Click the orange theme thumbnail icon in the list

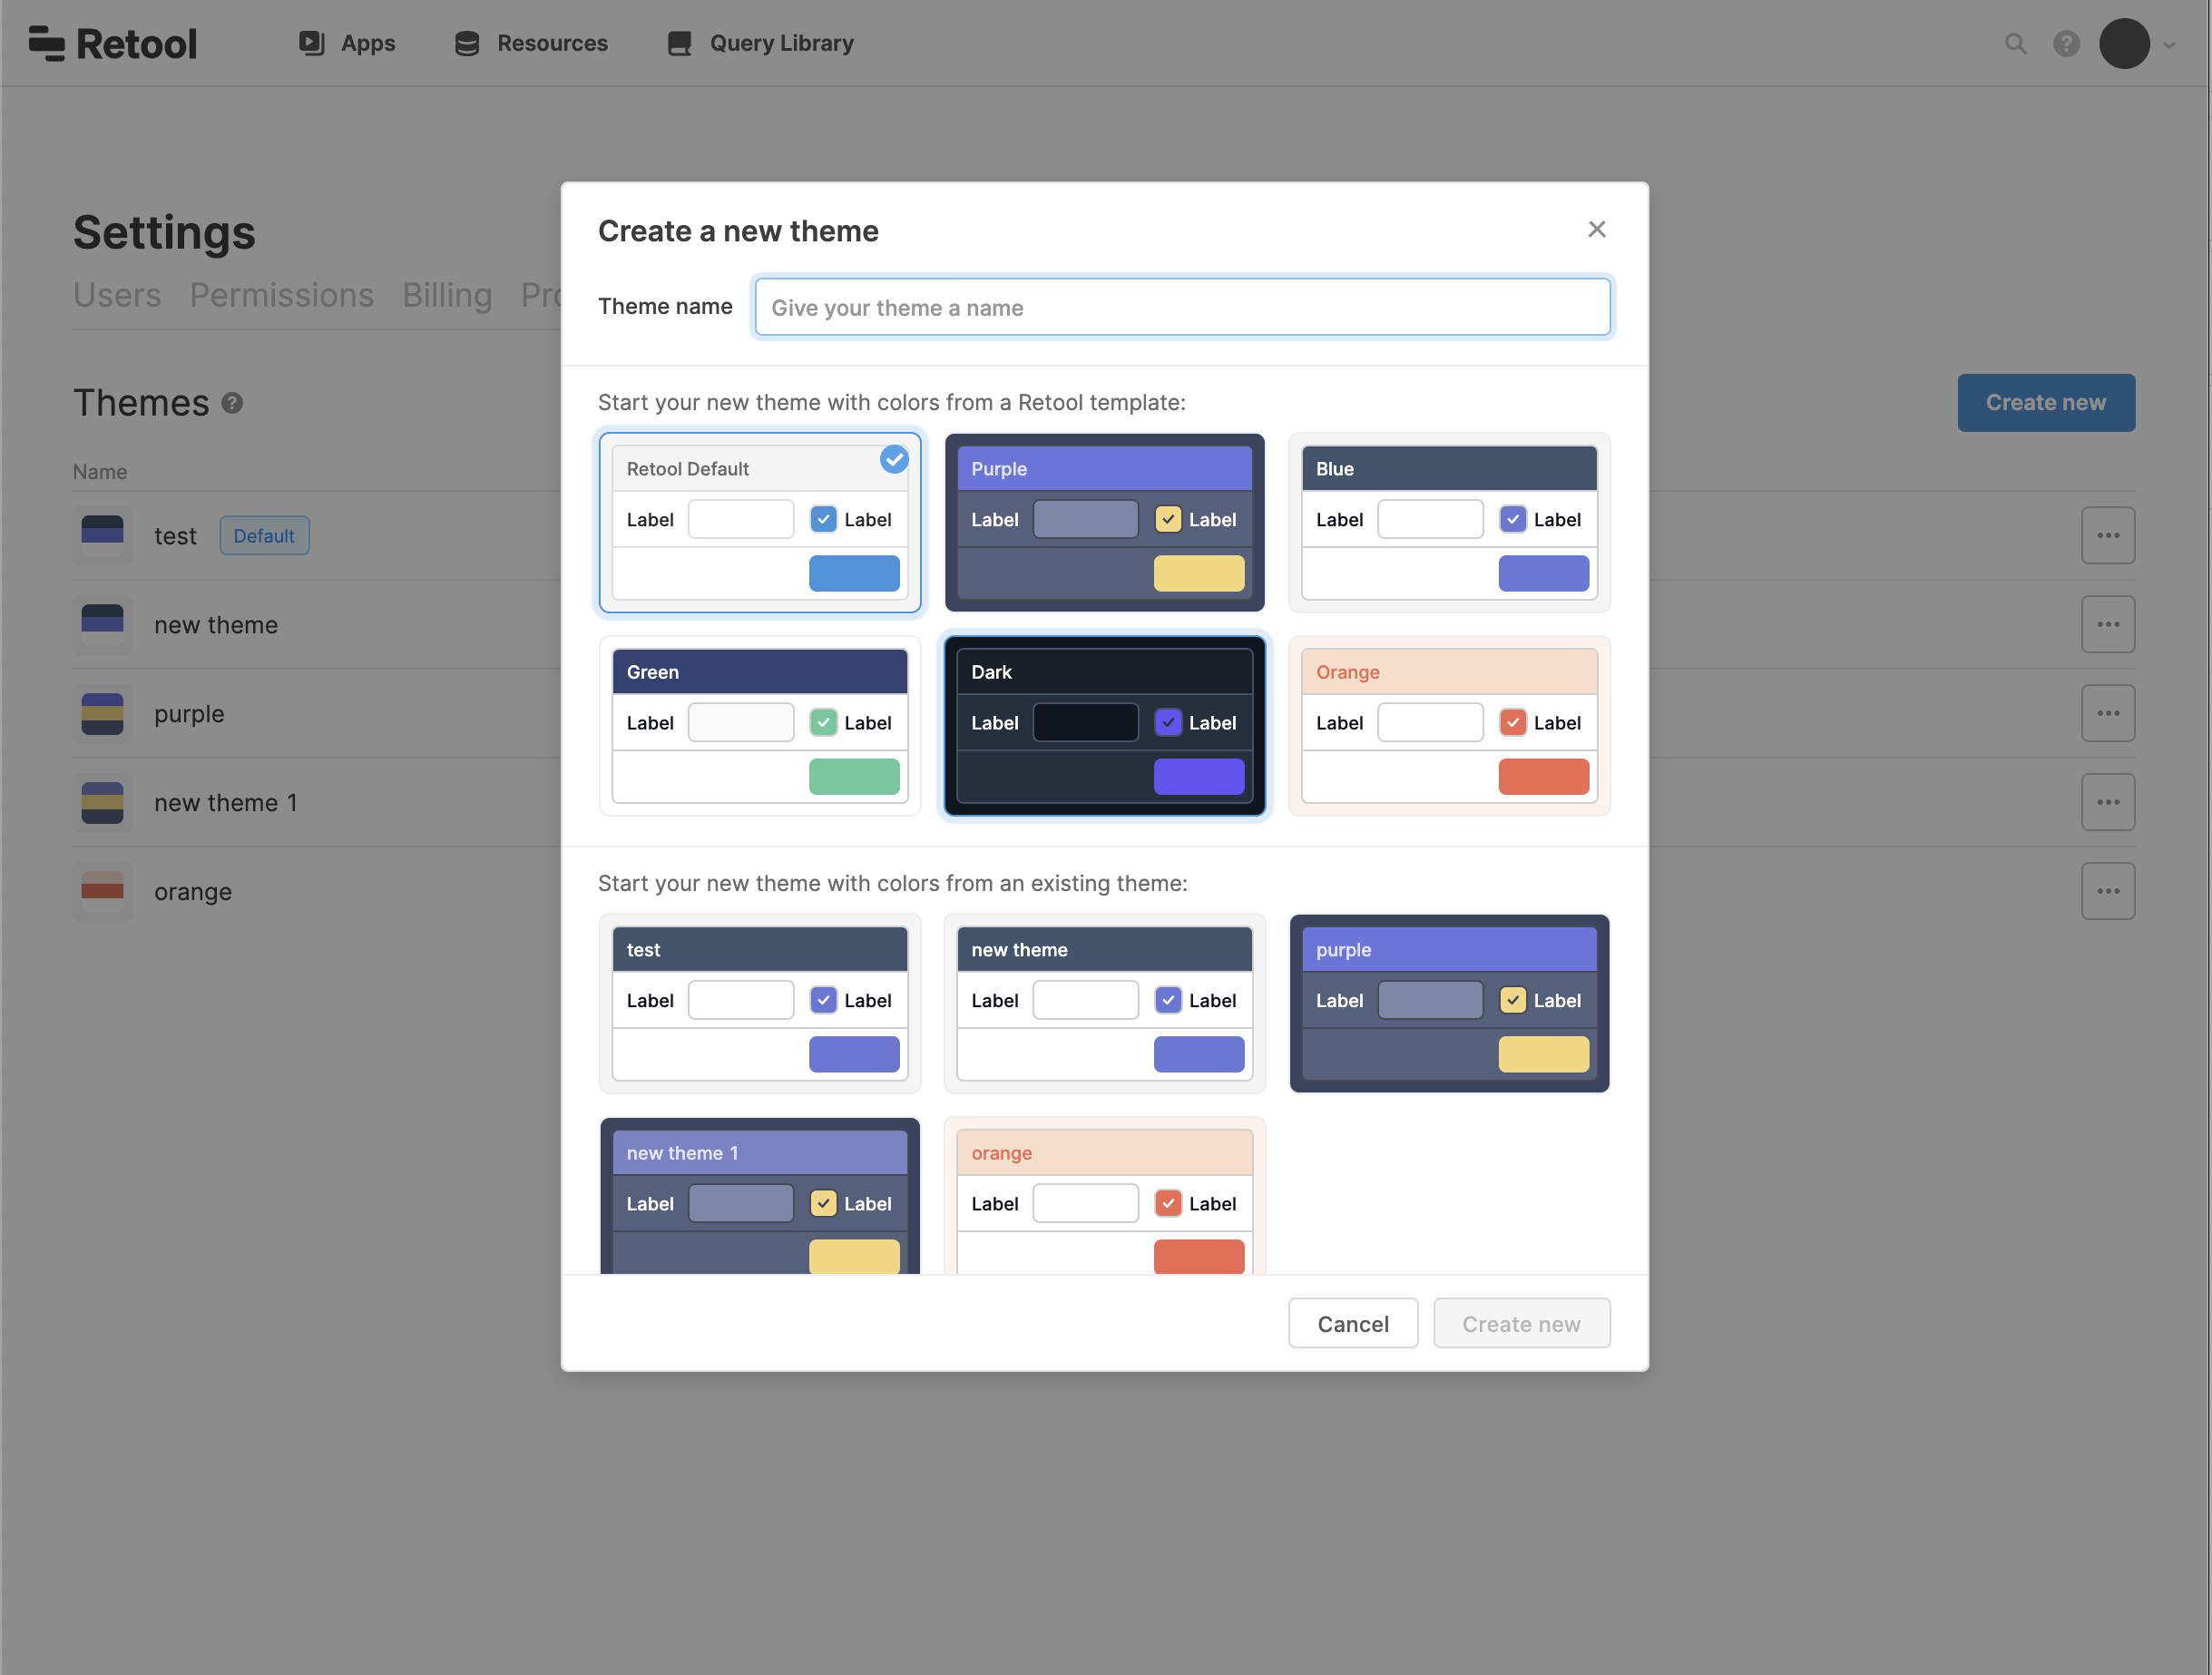point(102,891)
